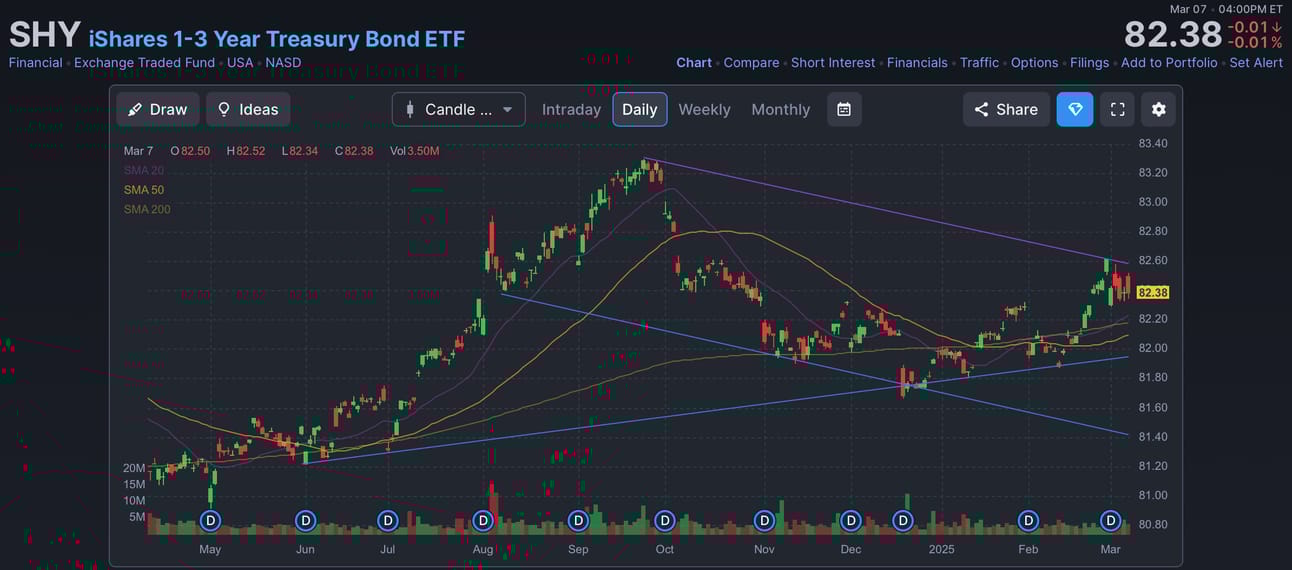Click the July dividend marker

tap(388, 521)
